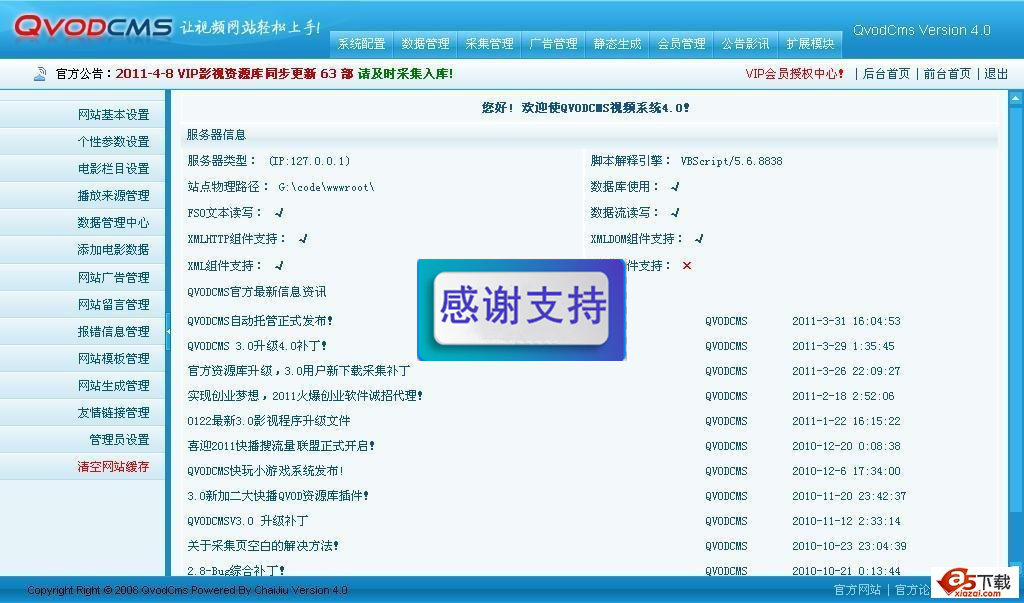Viewport: 1024px width, 603px height.
Task: Click date 2011-3-31 16:04:53
Action: [x=846, y=321]
